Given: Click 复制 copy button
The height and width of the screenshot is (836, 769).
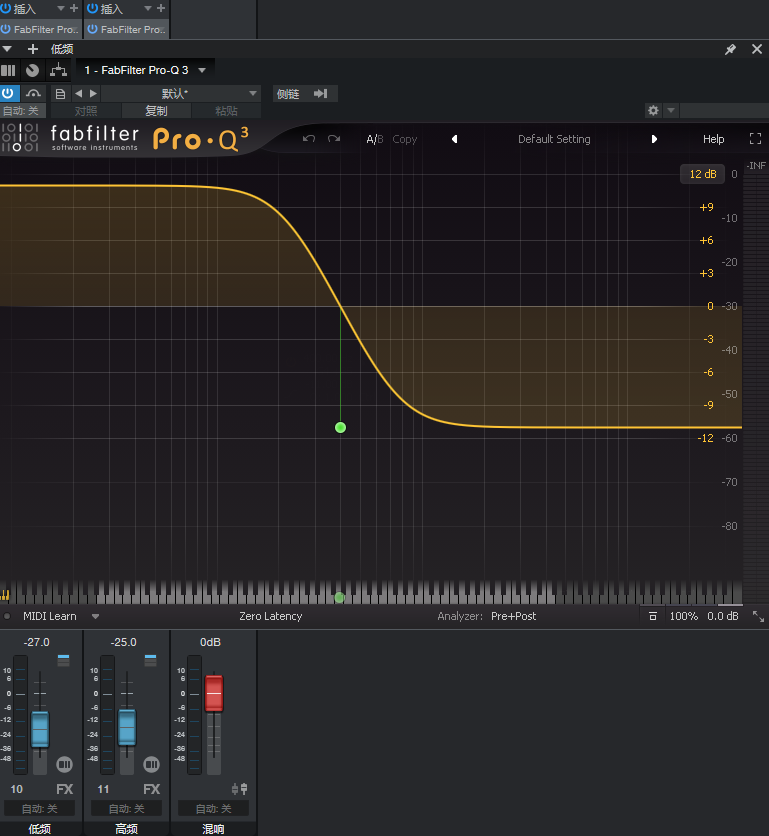Looking at the screenshot, I should point(156,111).
